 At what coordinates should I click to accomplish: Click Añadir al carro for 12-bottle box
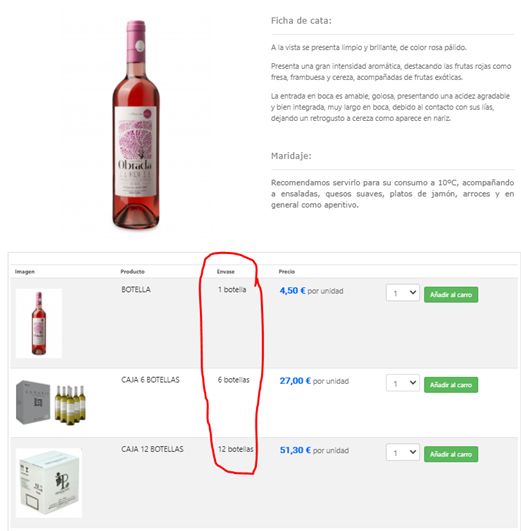tap(451, 454)
